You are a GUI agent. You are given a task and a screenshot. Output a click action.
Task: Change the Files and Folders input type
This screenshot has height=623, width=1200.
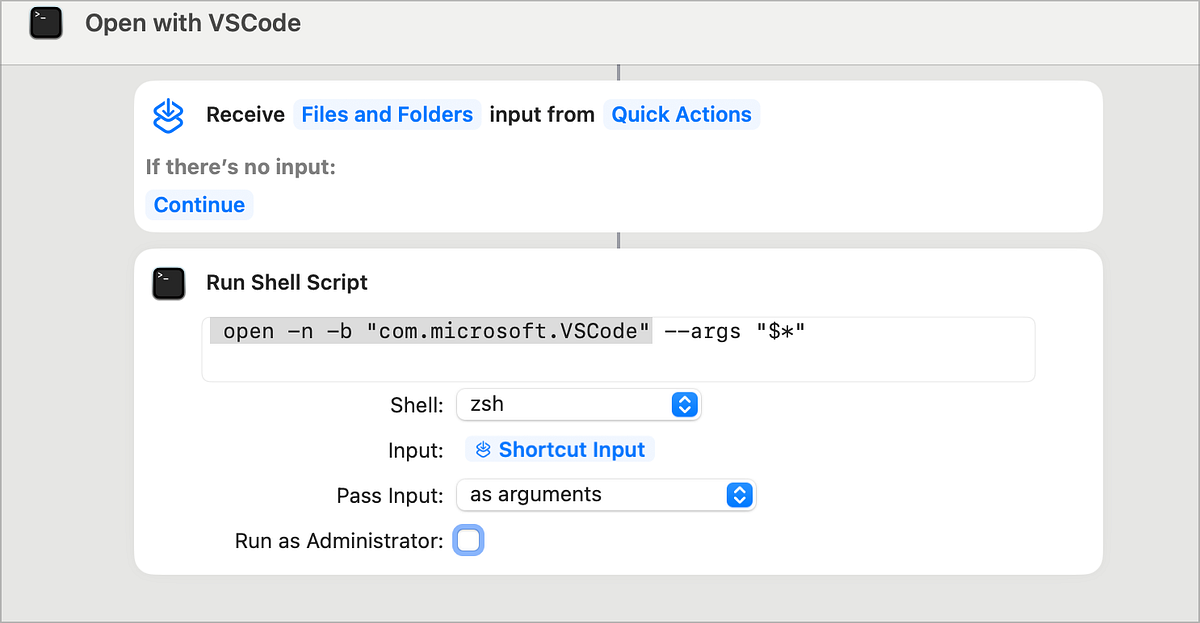pyautogui.click(x=387, y=114)
